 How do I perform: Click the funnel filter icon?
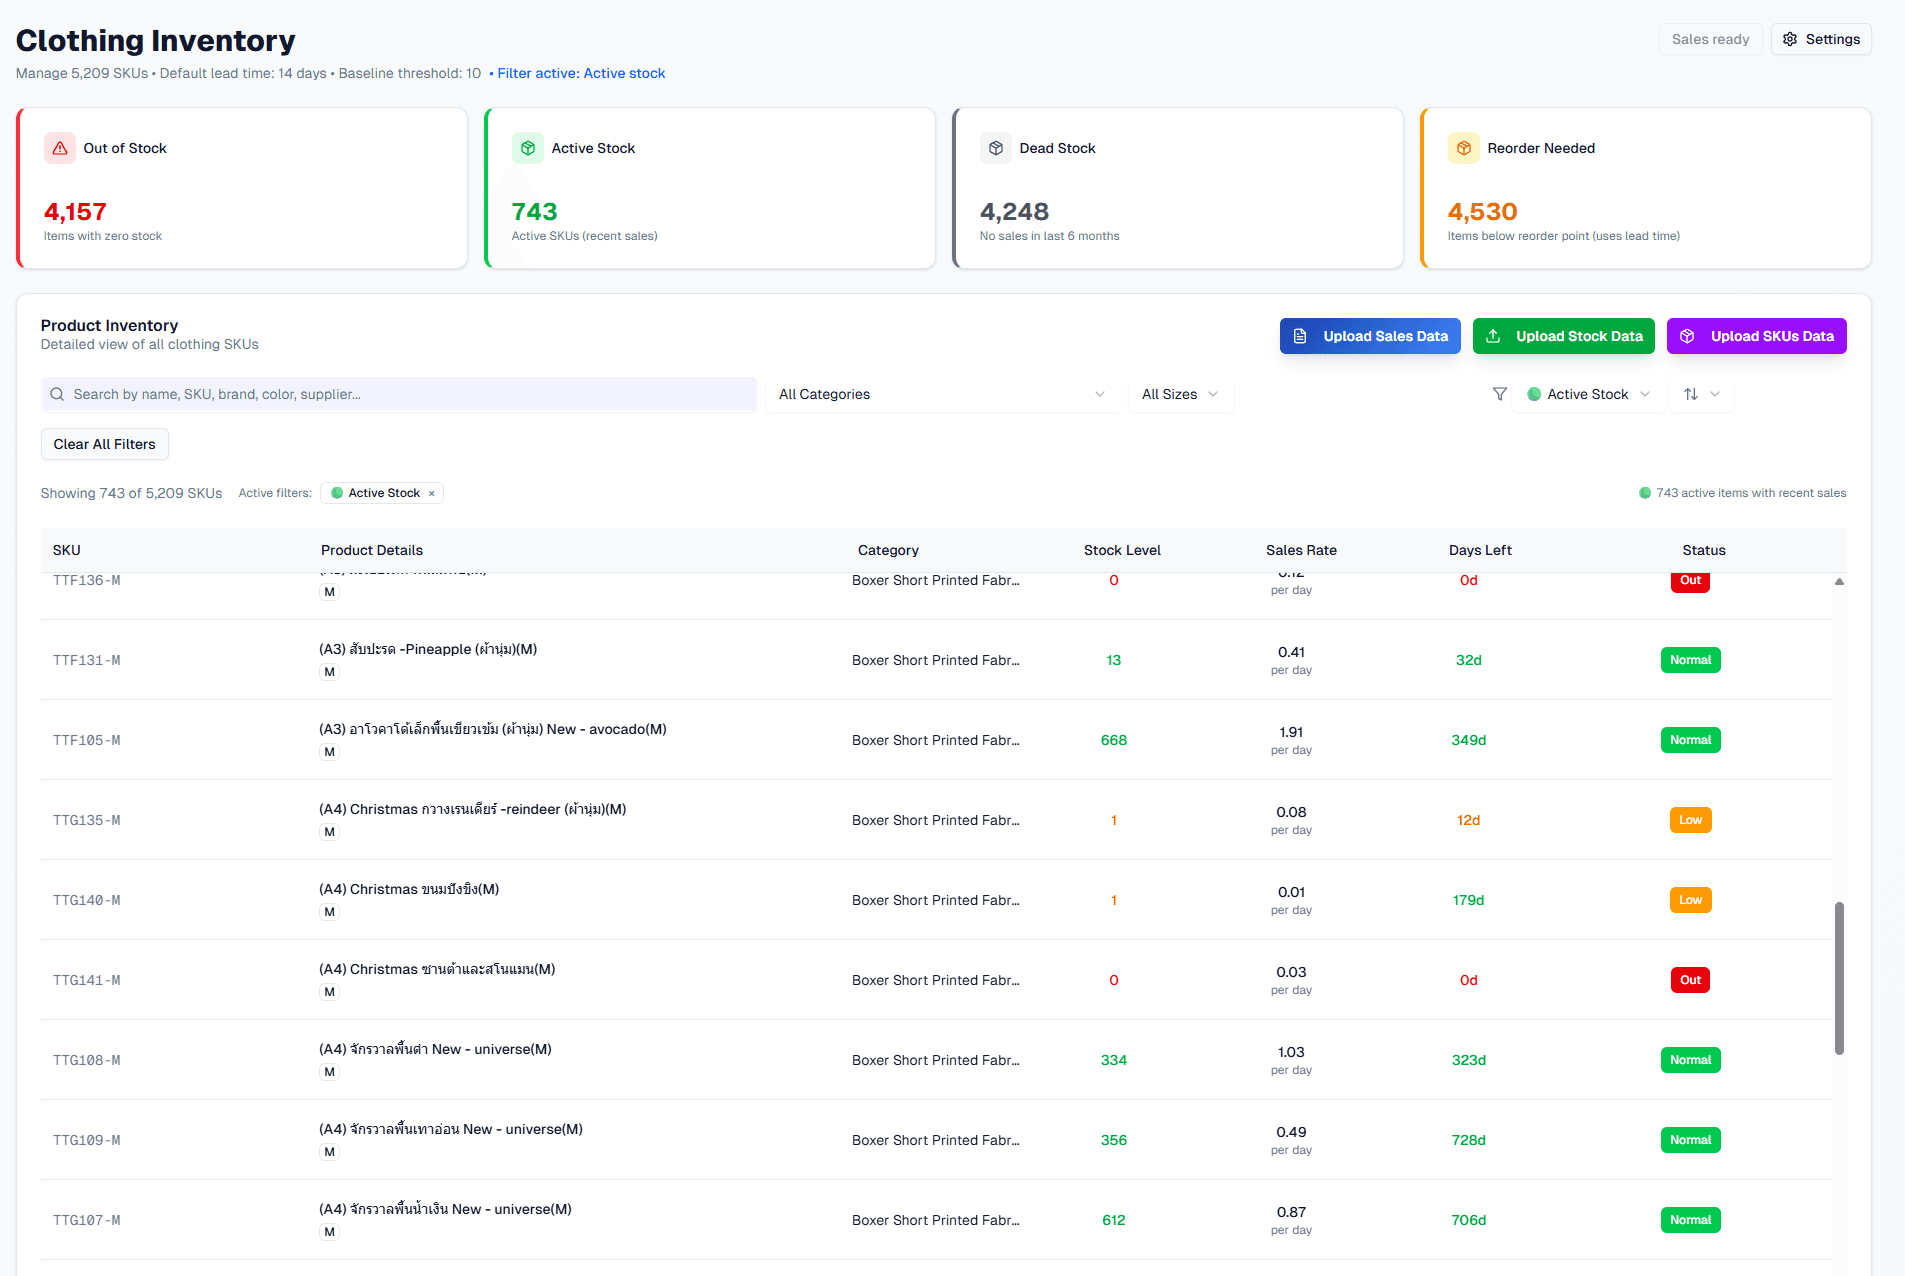[x=1500, y=394]
